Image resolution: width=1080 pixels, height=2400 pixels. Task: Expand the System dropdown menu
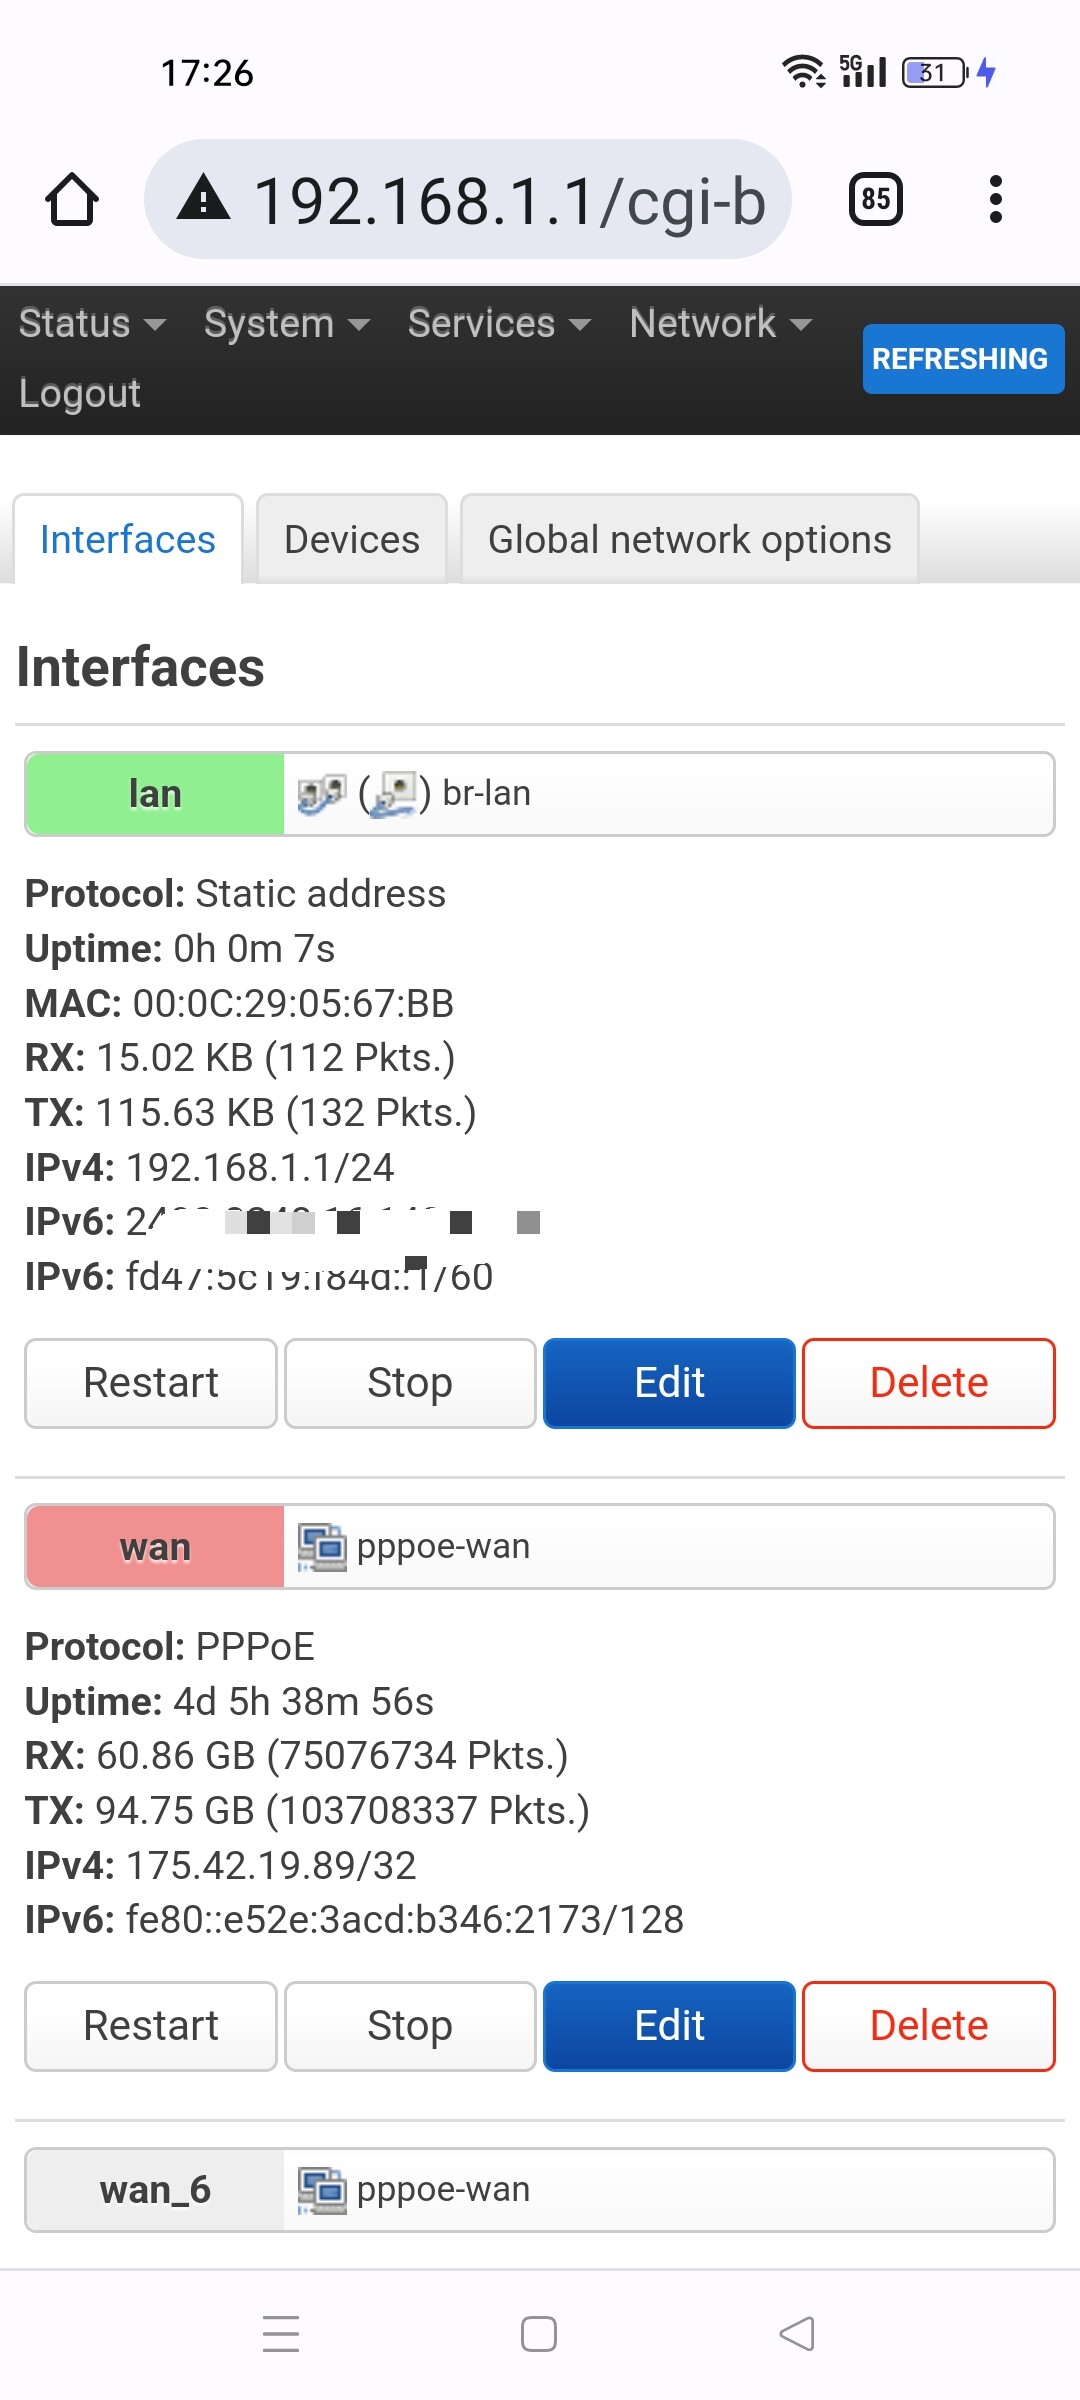click(x=287, y=323)
